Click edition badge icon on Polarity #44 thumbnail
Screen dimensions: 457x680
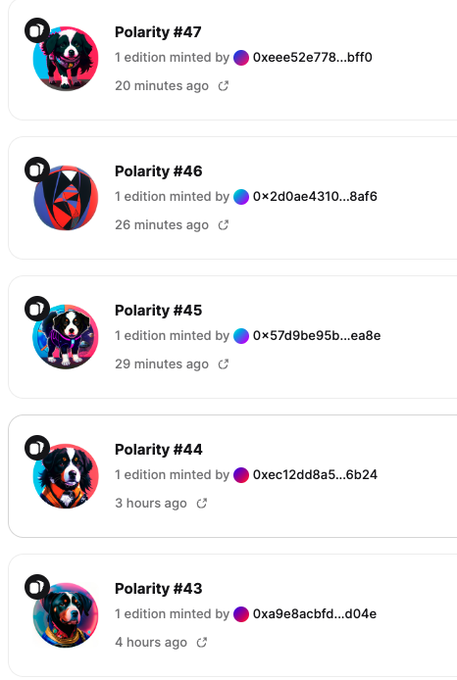(x=37, y=448)
